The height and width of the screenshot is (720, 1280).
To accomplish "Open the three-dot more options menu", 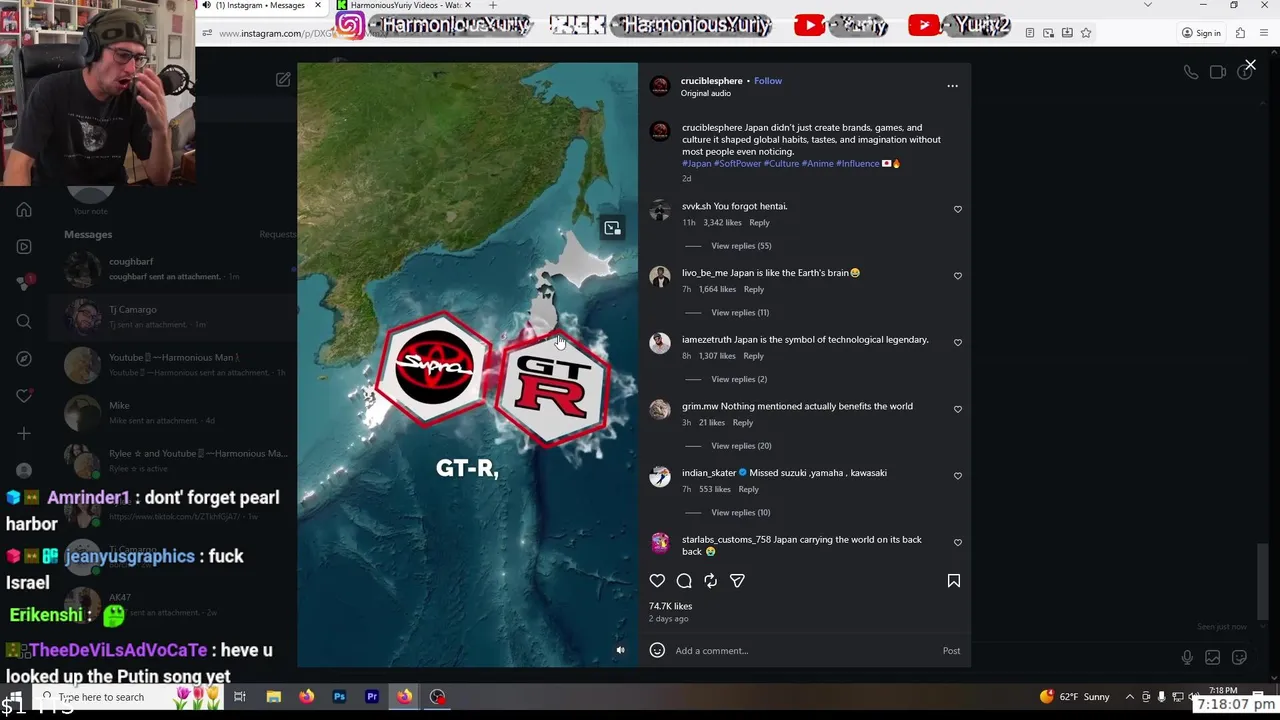I will click(952, 86).
